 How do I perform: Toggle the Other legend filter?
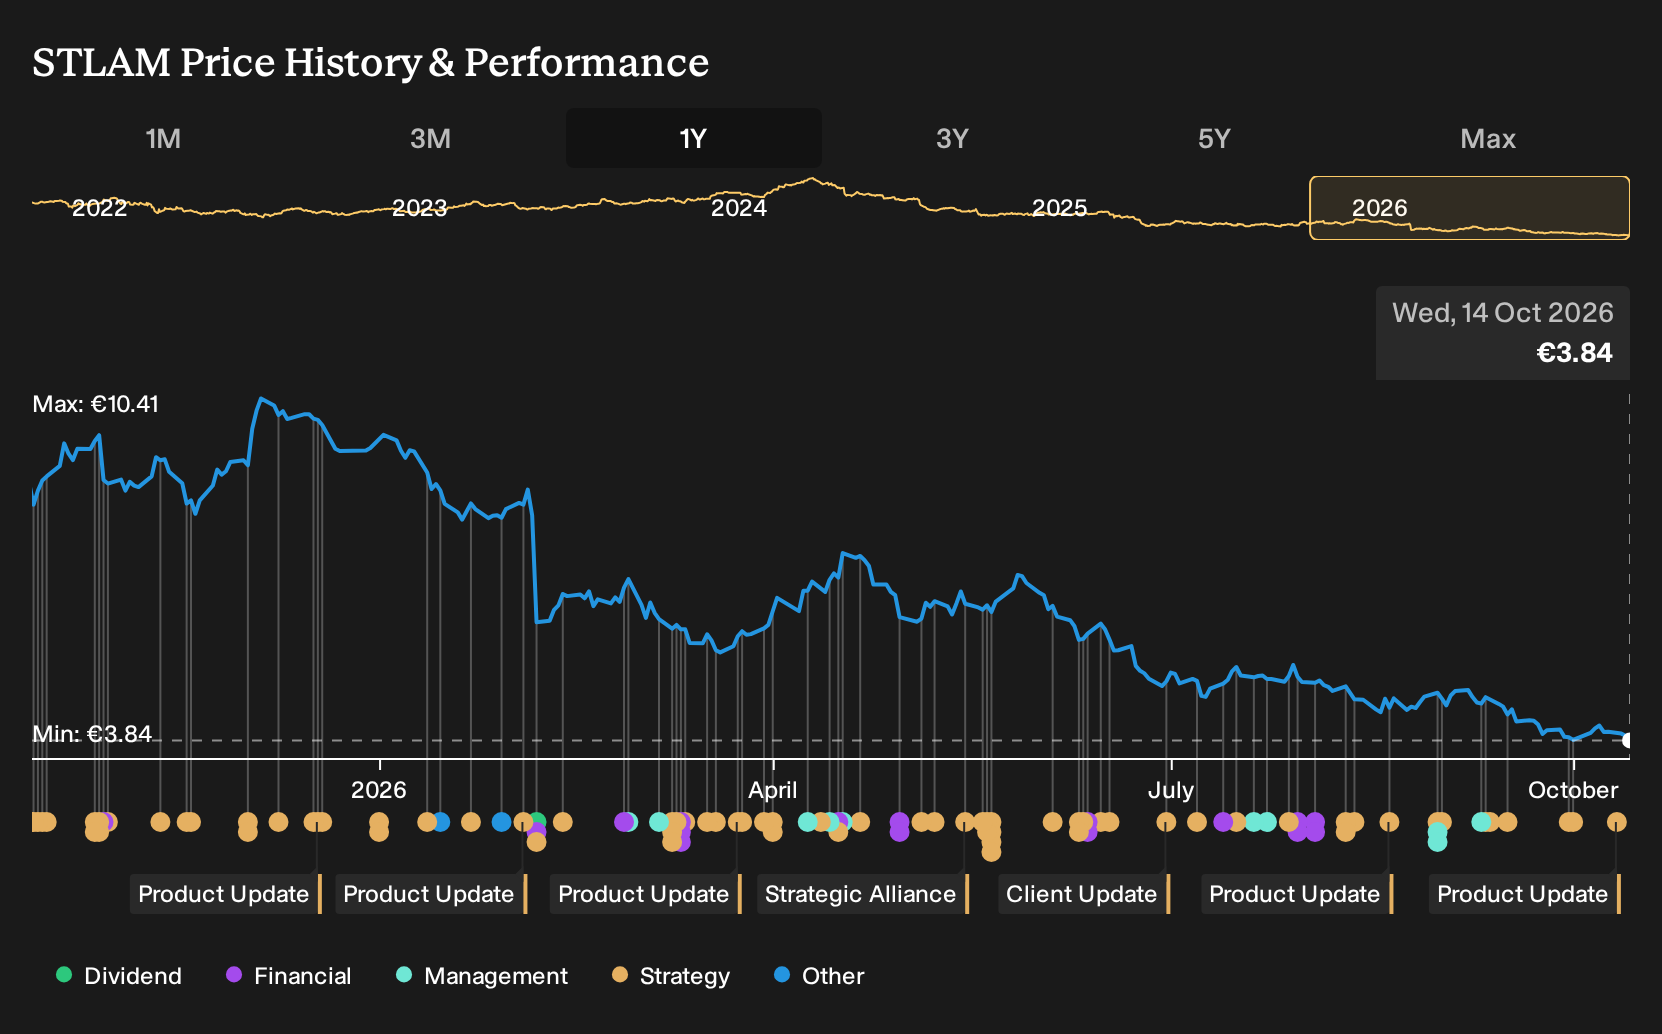point(819,976)
